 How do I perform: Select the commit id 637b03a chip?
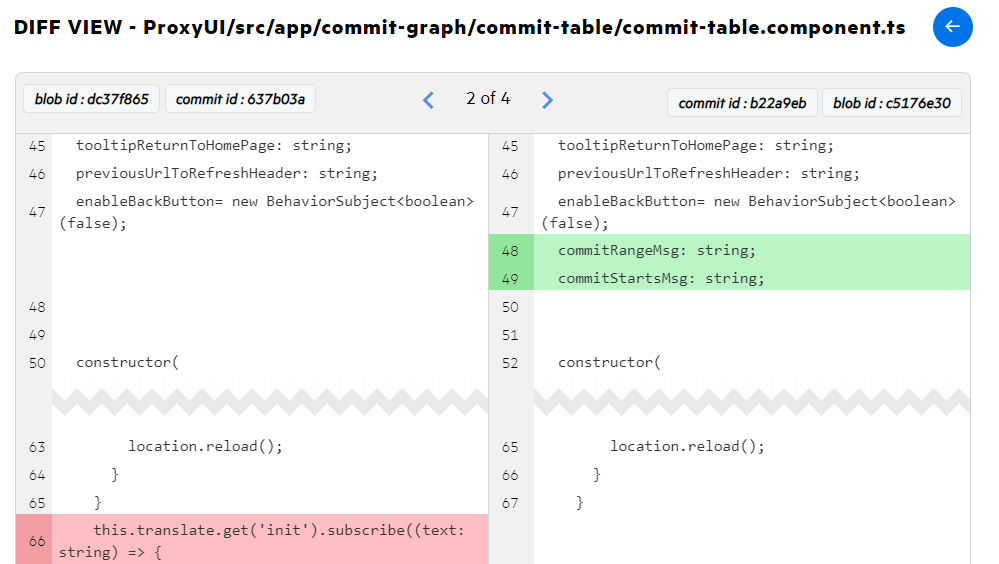tap(240, 99)
